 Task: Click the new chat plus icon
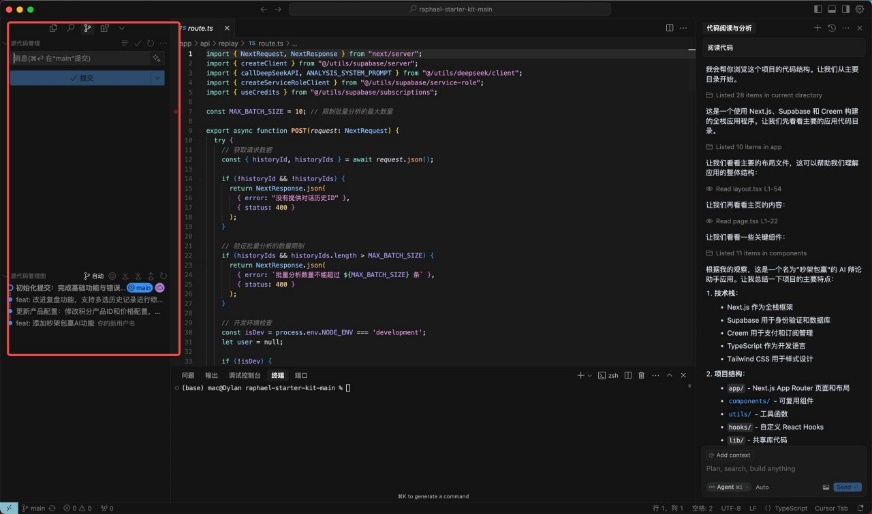[817, 28]
